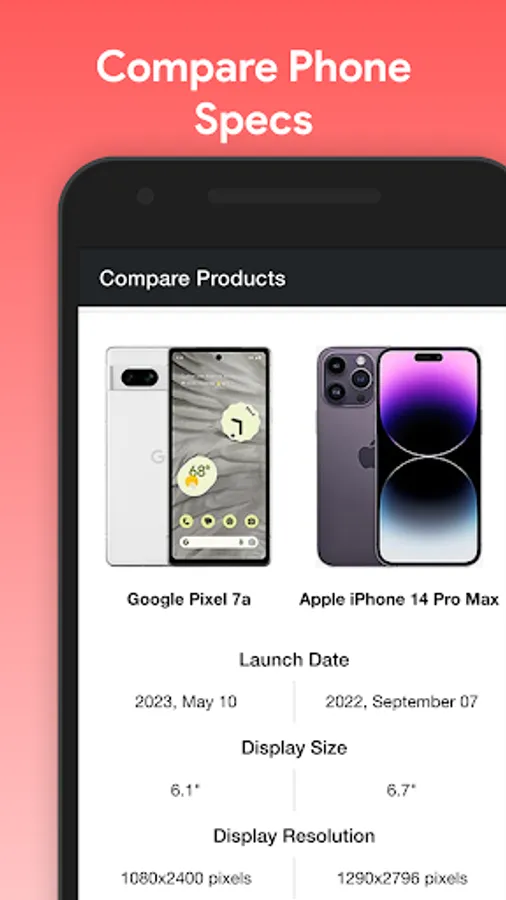Tap the Display Resolution section heading
Image resolution: width=506 pixels, height=900 pixels.
(294, 836)
